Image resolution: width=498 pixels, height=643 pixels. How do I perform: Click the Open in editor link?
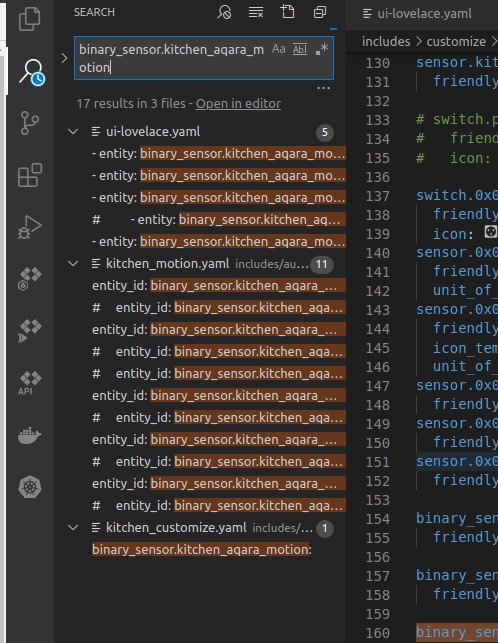238,104
